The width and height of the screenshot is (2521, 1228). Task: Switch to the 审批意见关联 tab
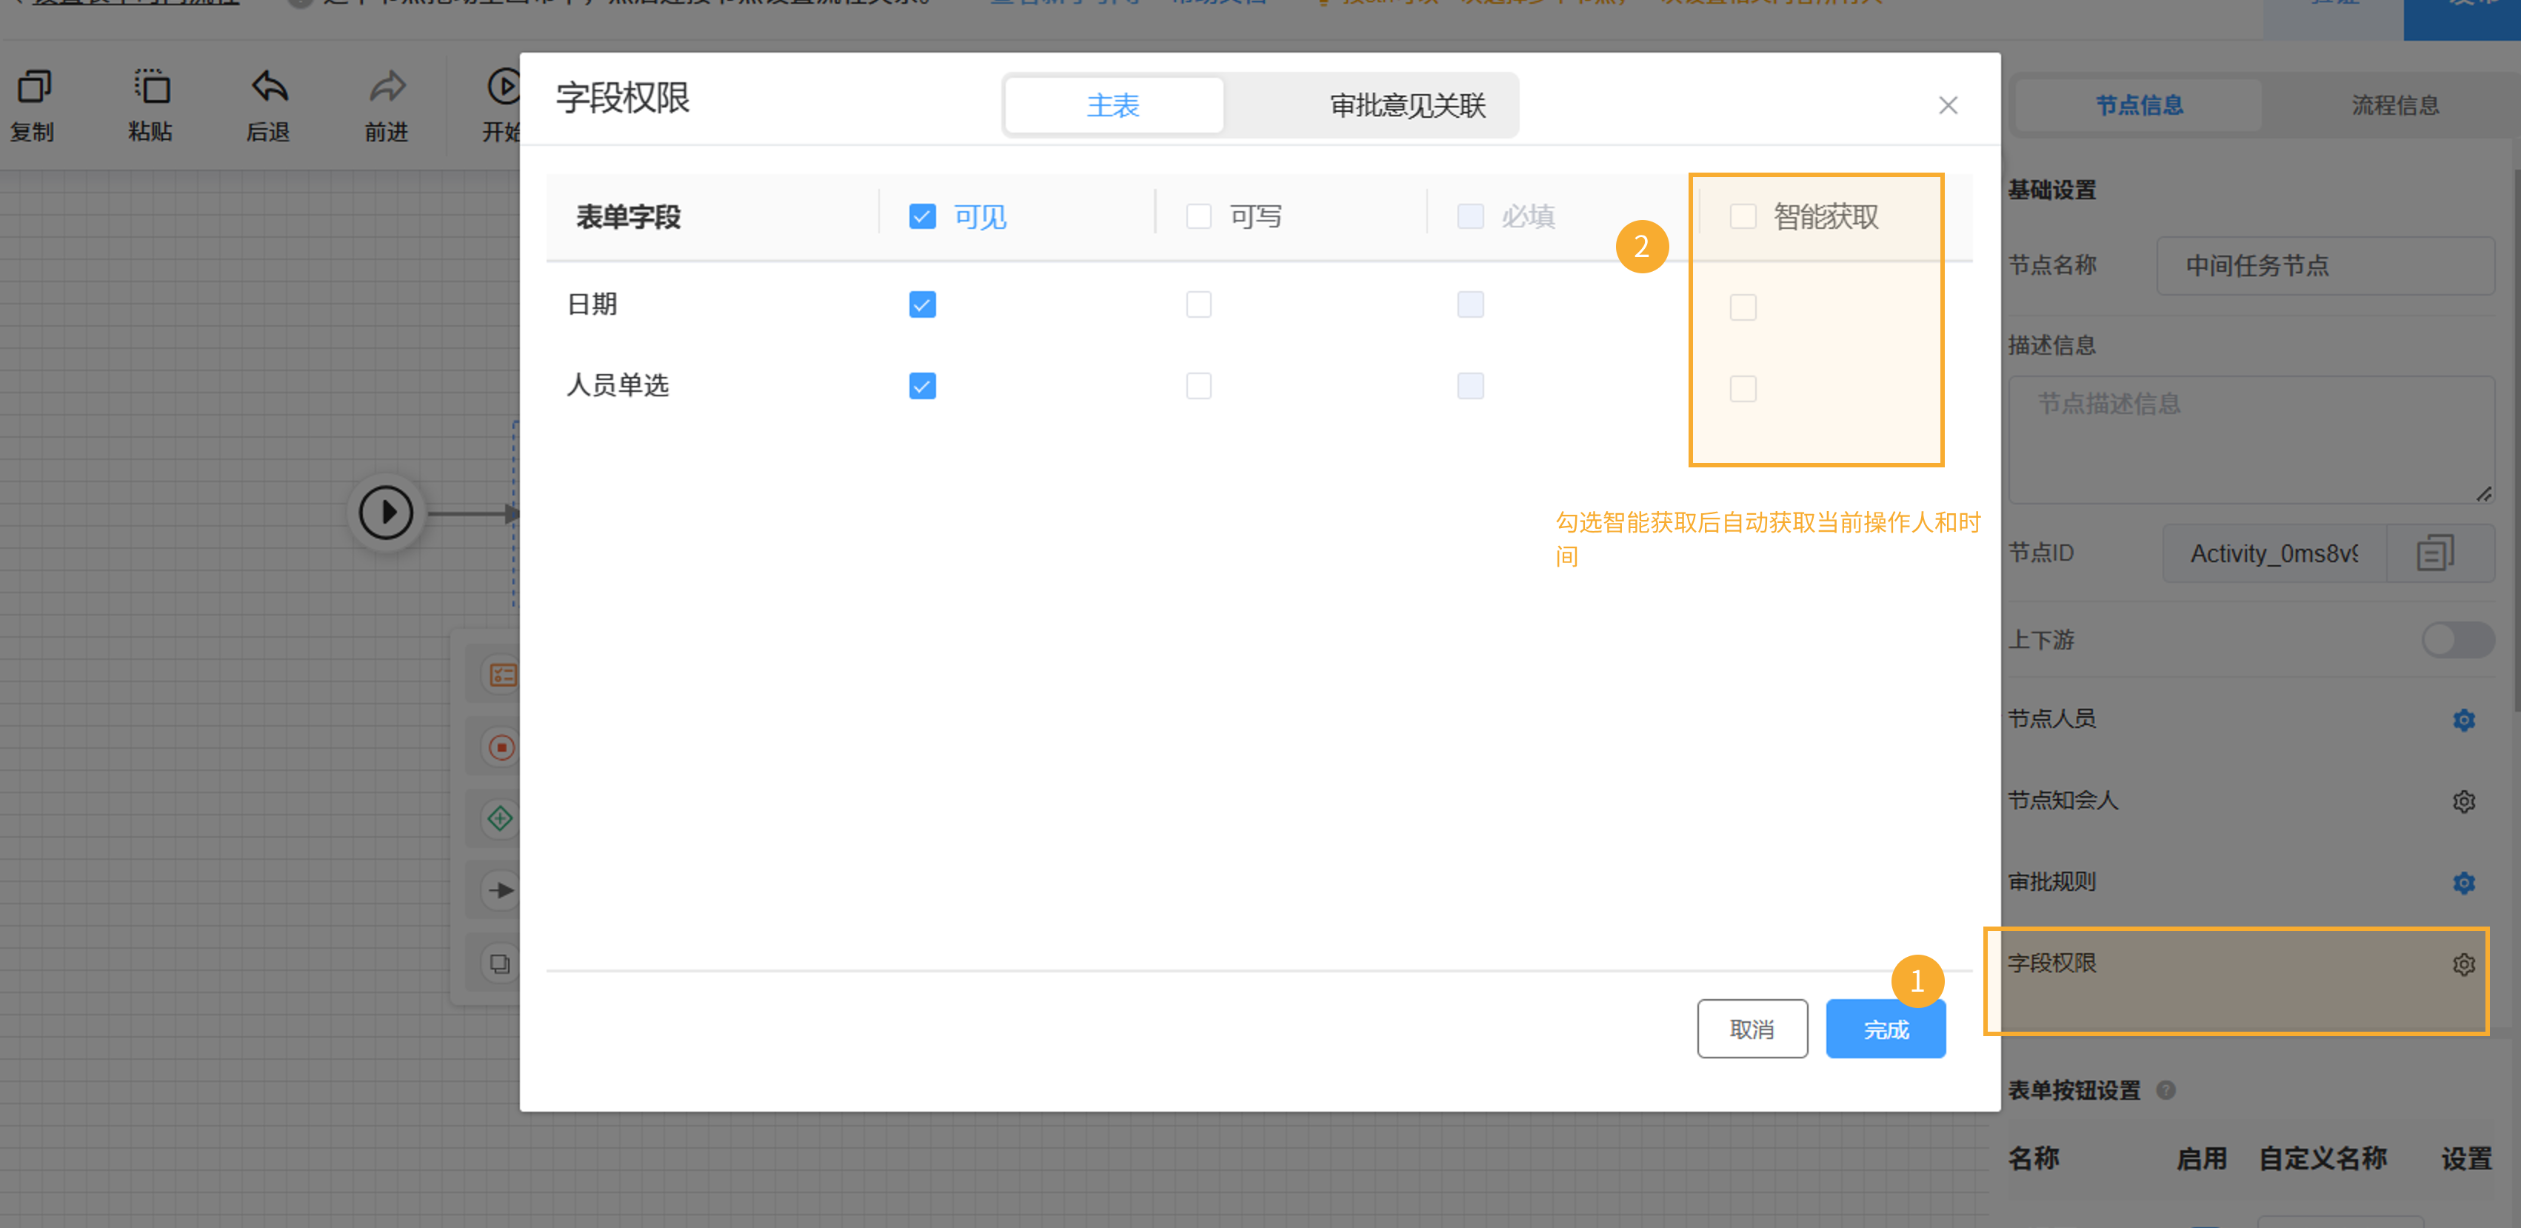1406,105
